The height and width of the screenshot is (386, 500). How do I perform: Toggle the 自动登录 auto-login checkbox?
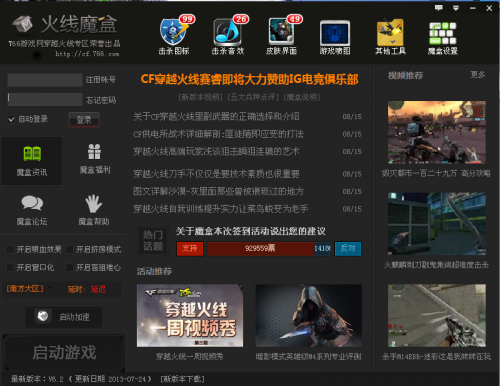[x=11, y=119]
